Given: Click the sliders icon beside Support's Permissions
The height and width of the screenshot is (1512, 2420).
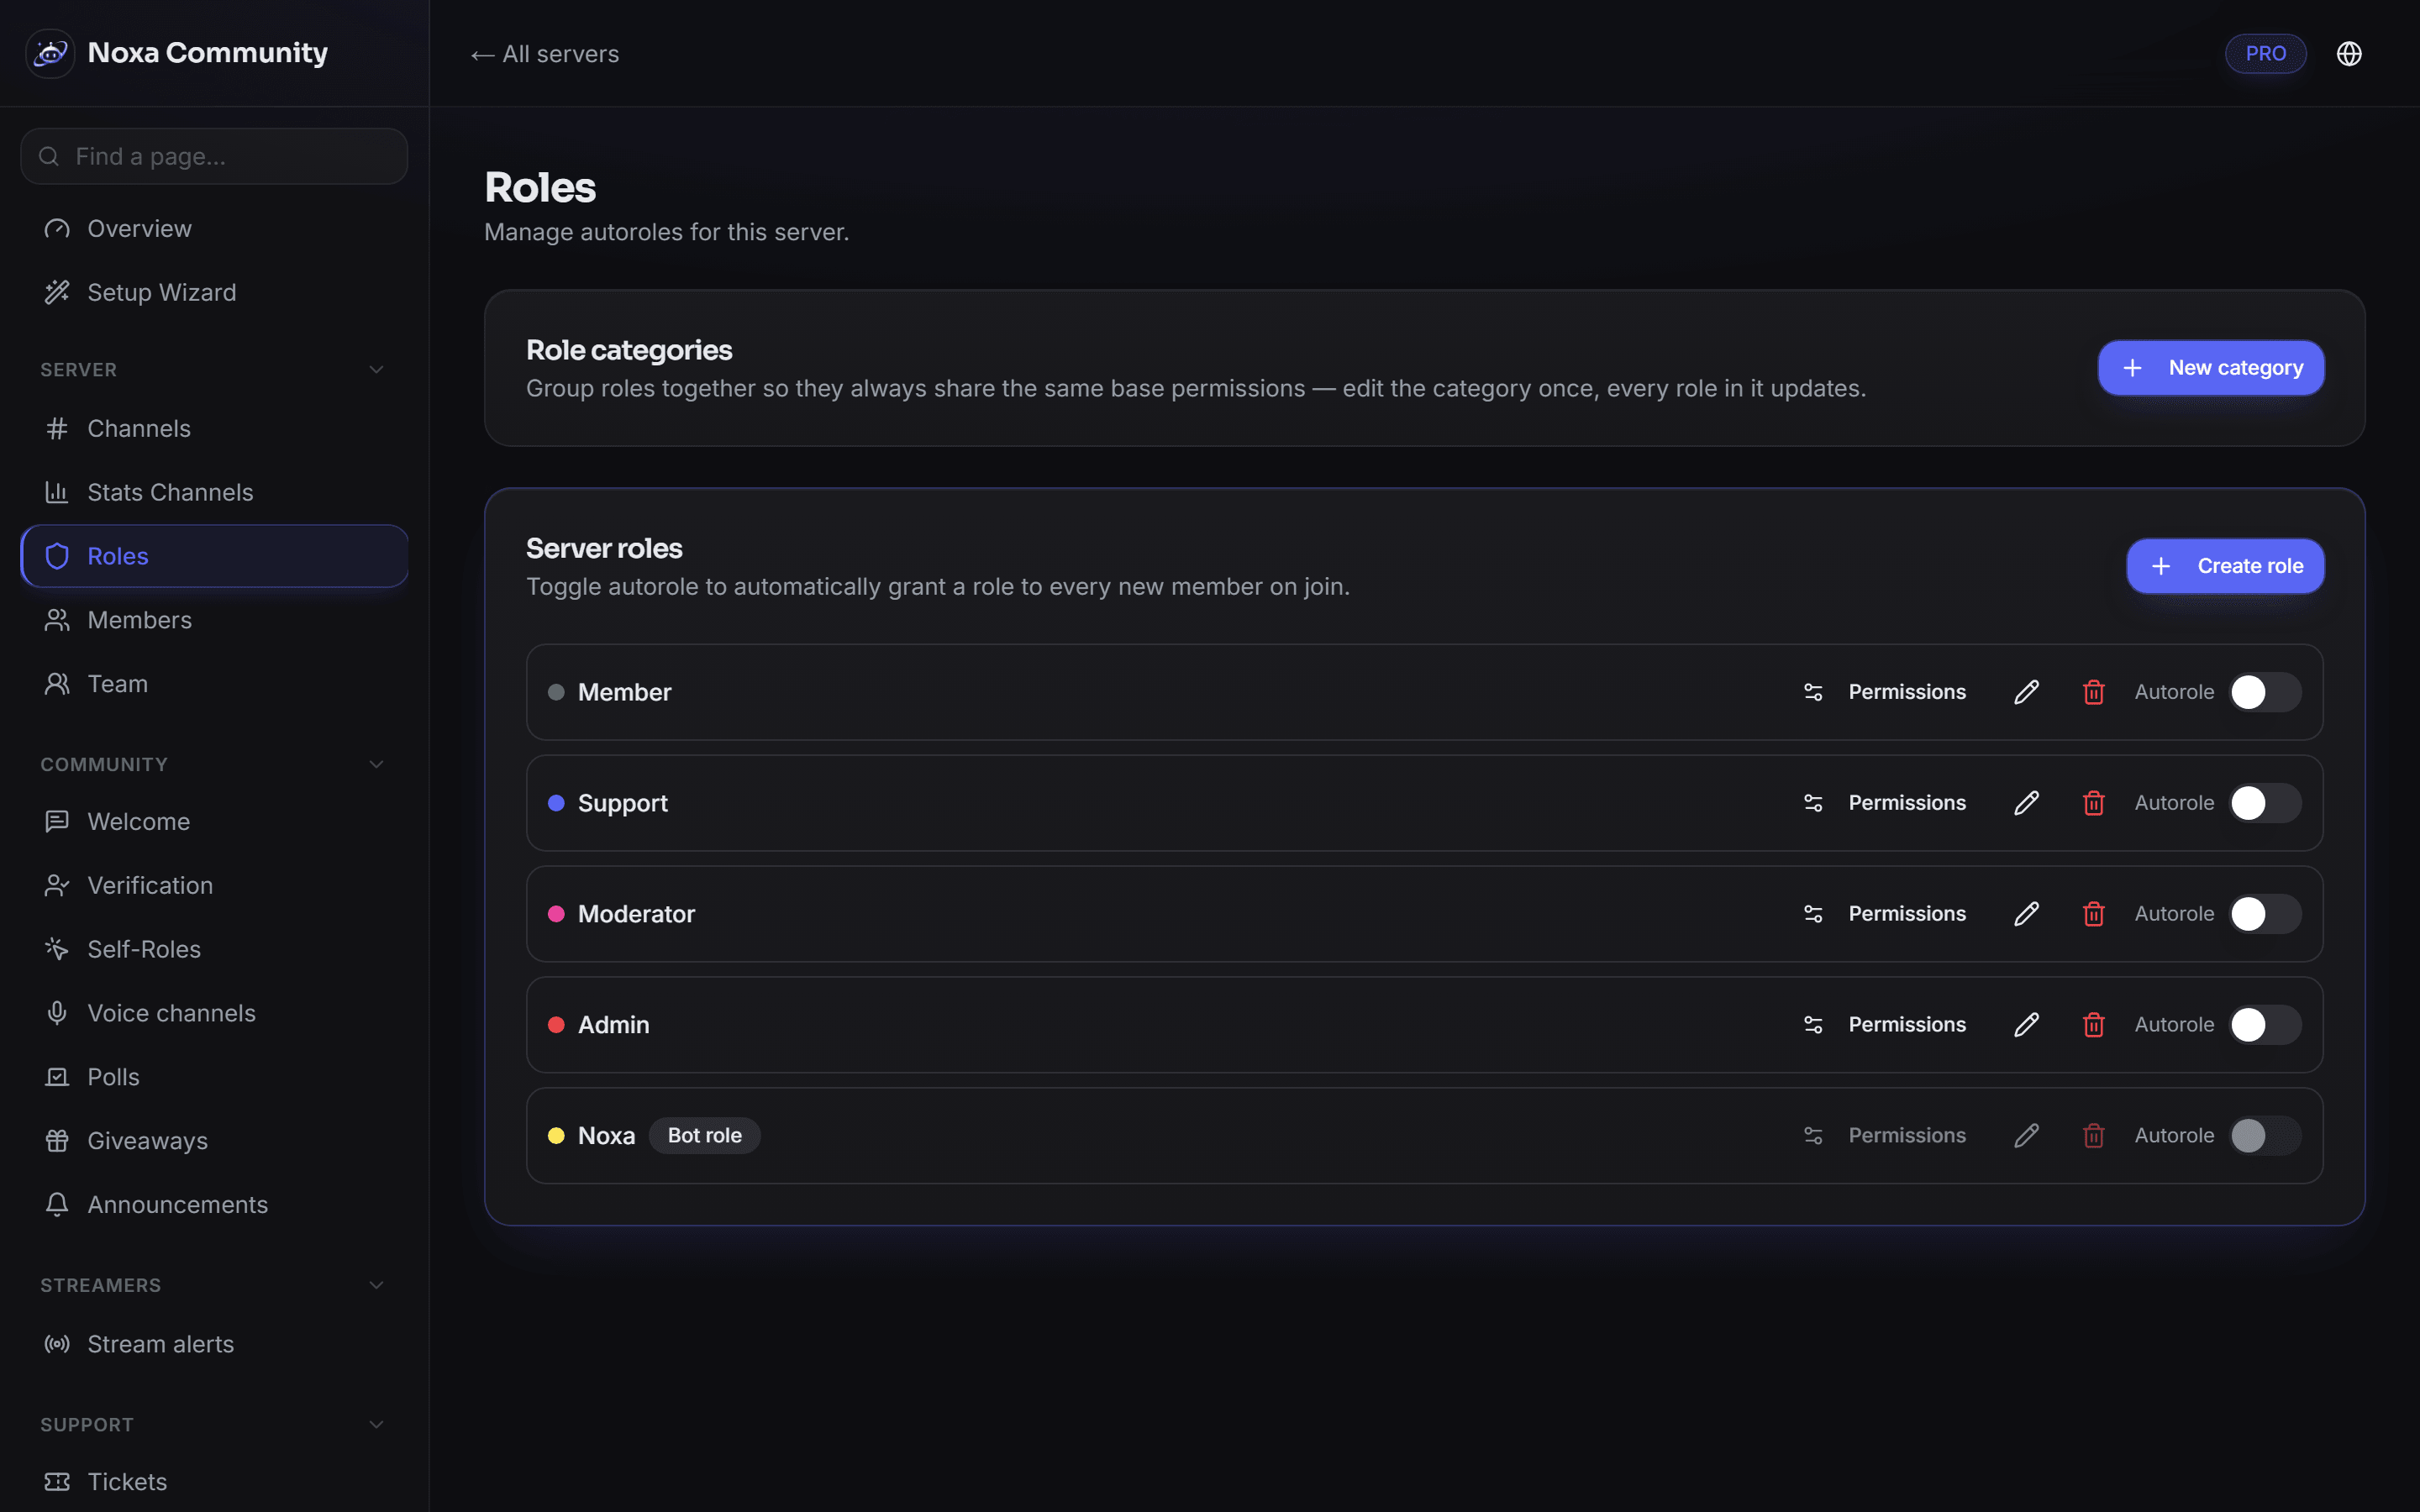Looking at the screenshot, I should pos(1813,803).
